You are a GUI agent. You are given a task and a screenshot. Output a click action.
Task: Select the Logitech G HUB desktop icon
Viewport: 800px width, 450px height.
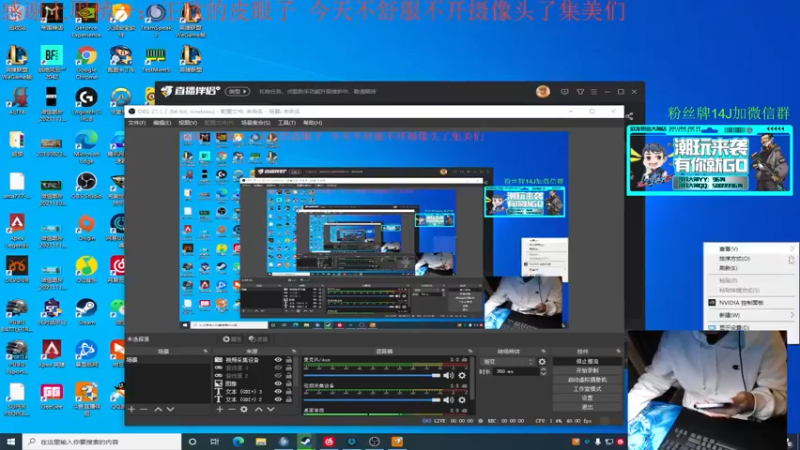86,104
